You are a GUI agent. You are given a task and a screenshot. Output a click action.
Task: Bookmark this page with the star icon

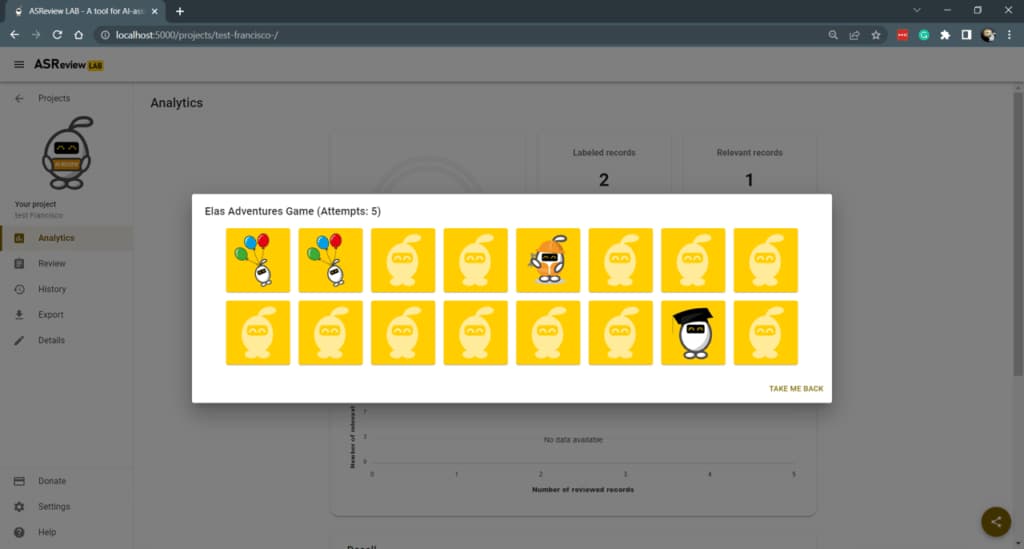[x=876, y=35]
